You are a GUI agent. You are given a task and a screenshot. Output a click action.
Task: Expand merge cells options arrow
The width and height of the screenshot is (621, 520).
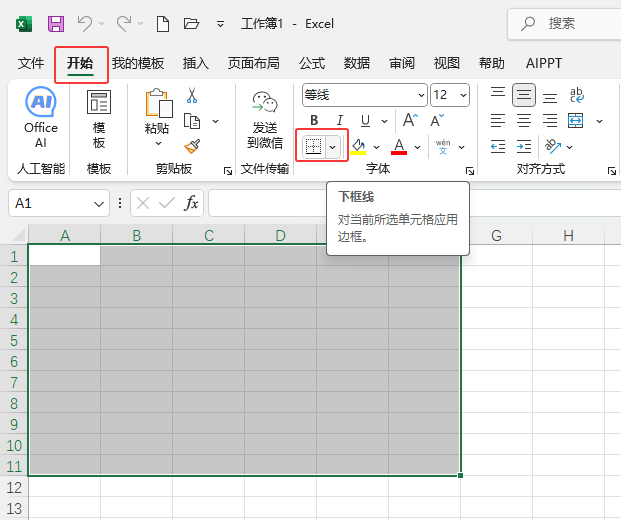point(600,121)
